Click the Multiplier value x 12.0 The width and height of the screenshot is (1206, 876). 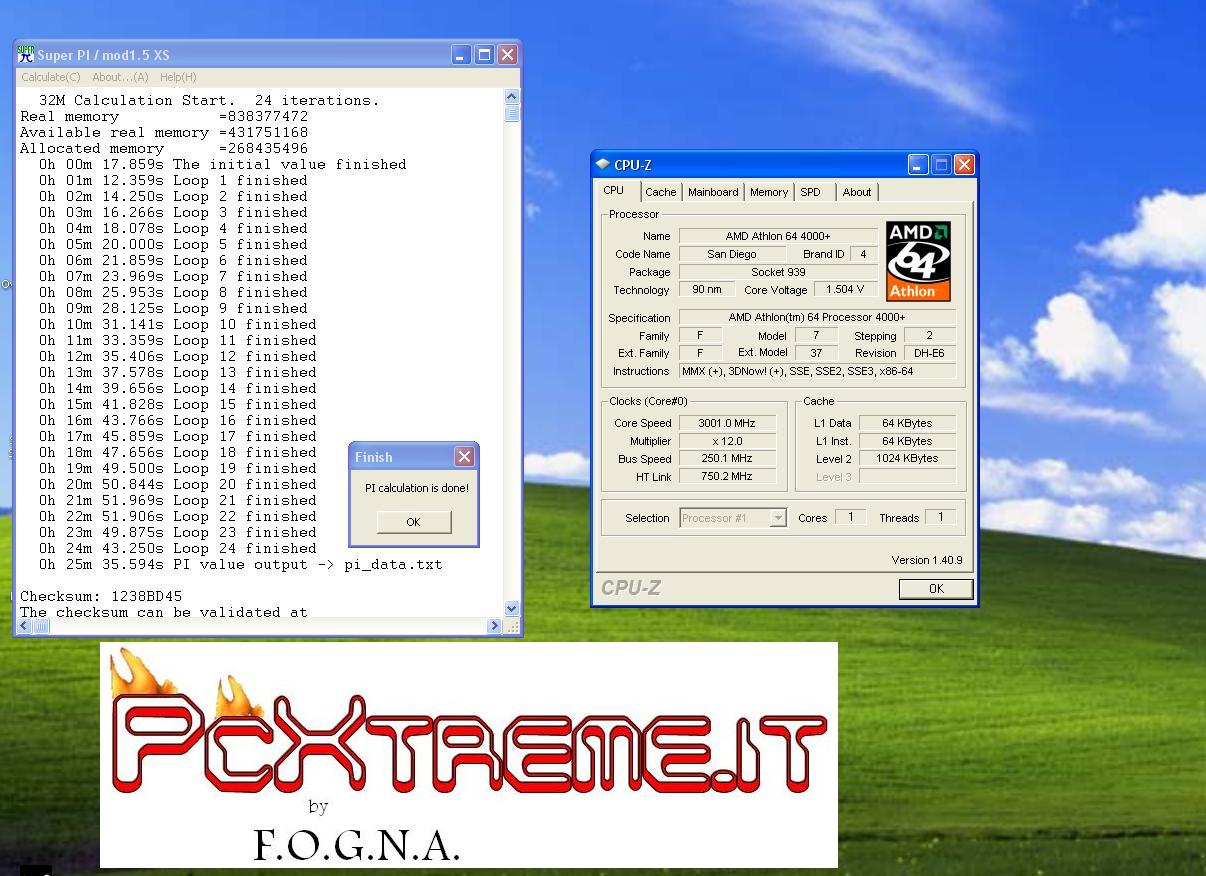(727, 441)
